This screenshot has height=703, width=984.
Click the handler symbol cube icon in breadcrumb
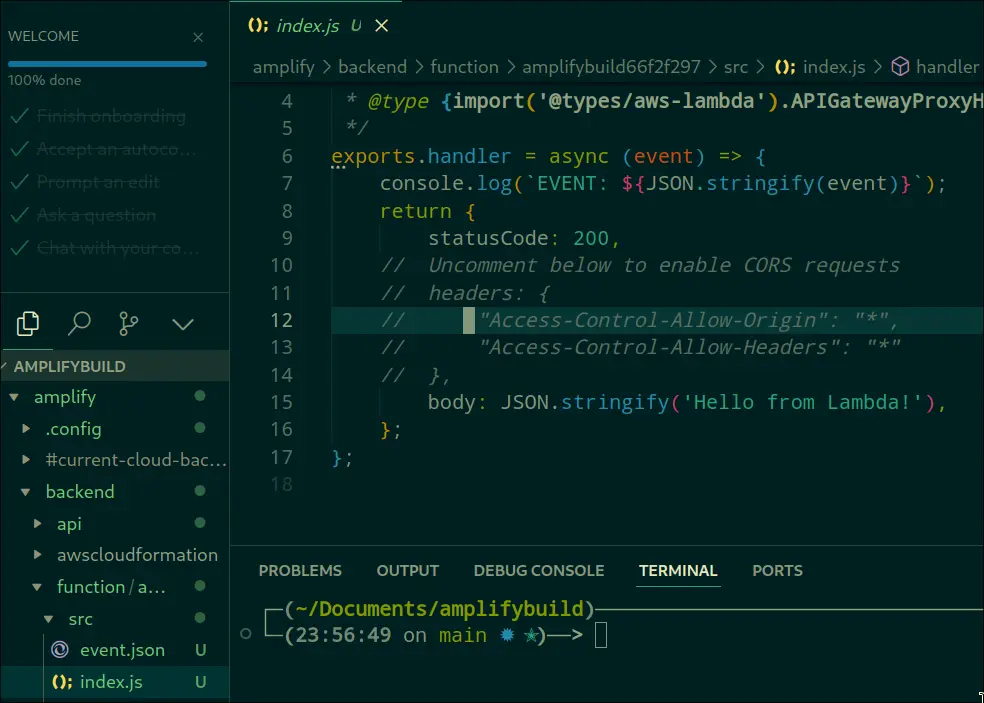tap(900, 67)
